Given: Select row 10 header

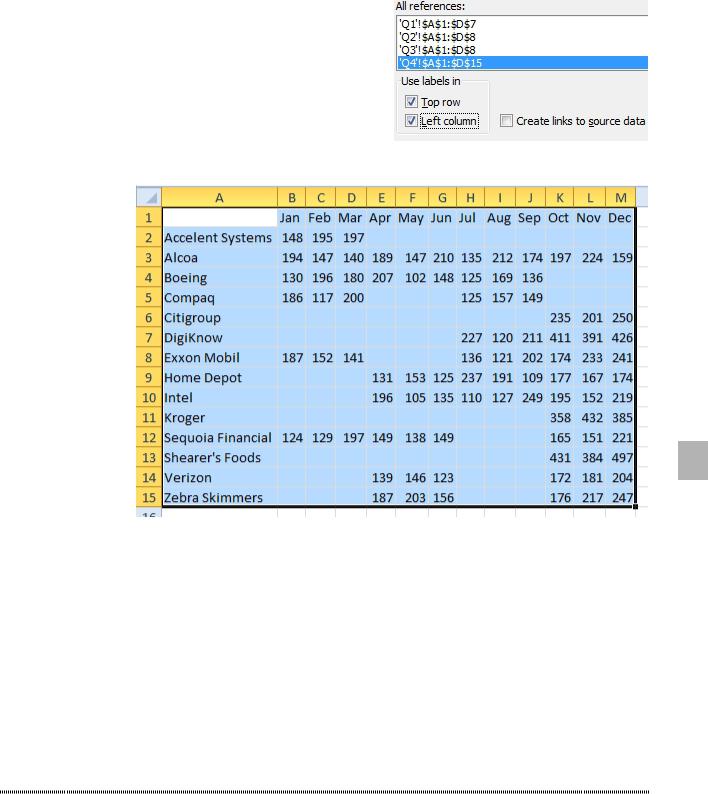Looking at the screenshot, I should click(x=149, y=398).
